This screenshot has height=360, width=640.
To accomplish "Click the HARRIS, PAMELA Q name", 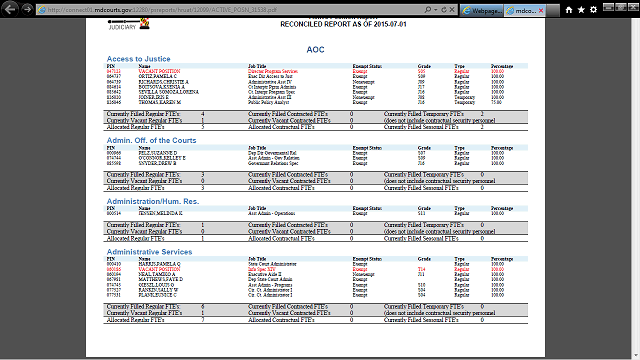I will (159, 264).
